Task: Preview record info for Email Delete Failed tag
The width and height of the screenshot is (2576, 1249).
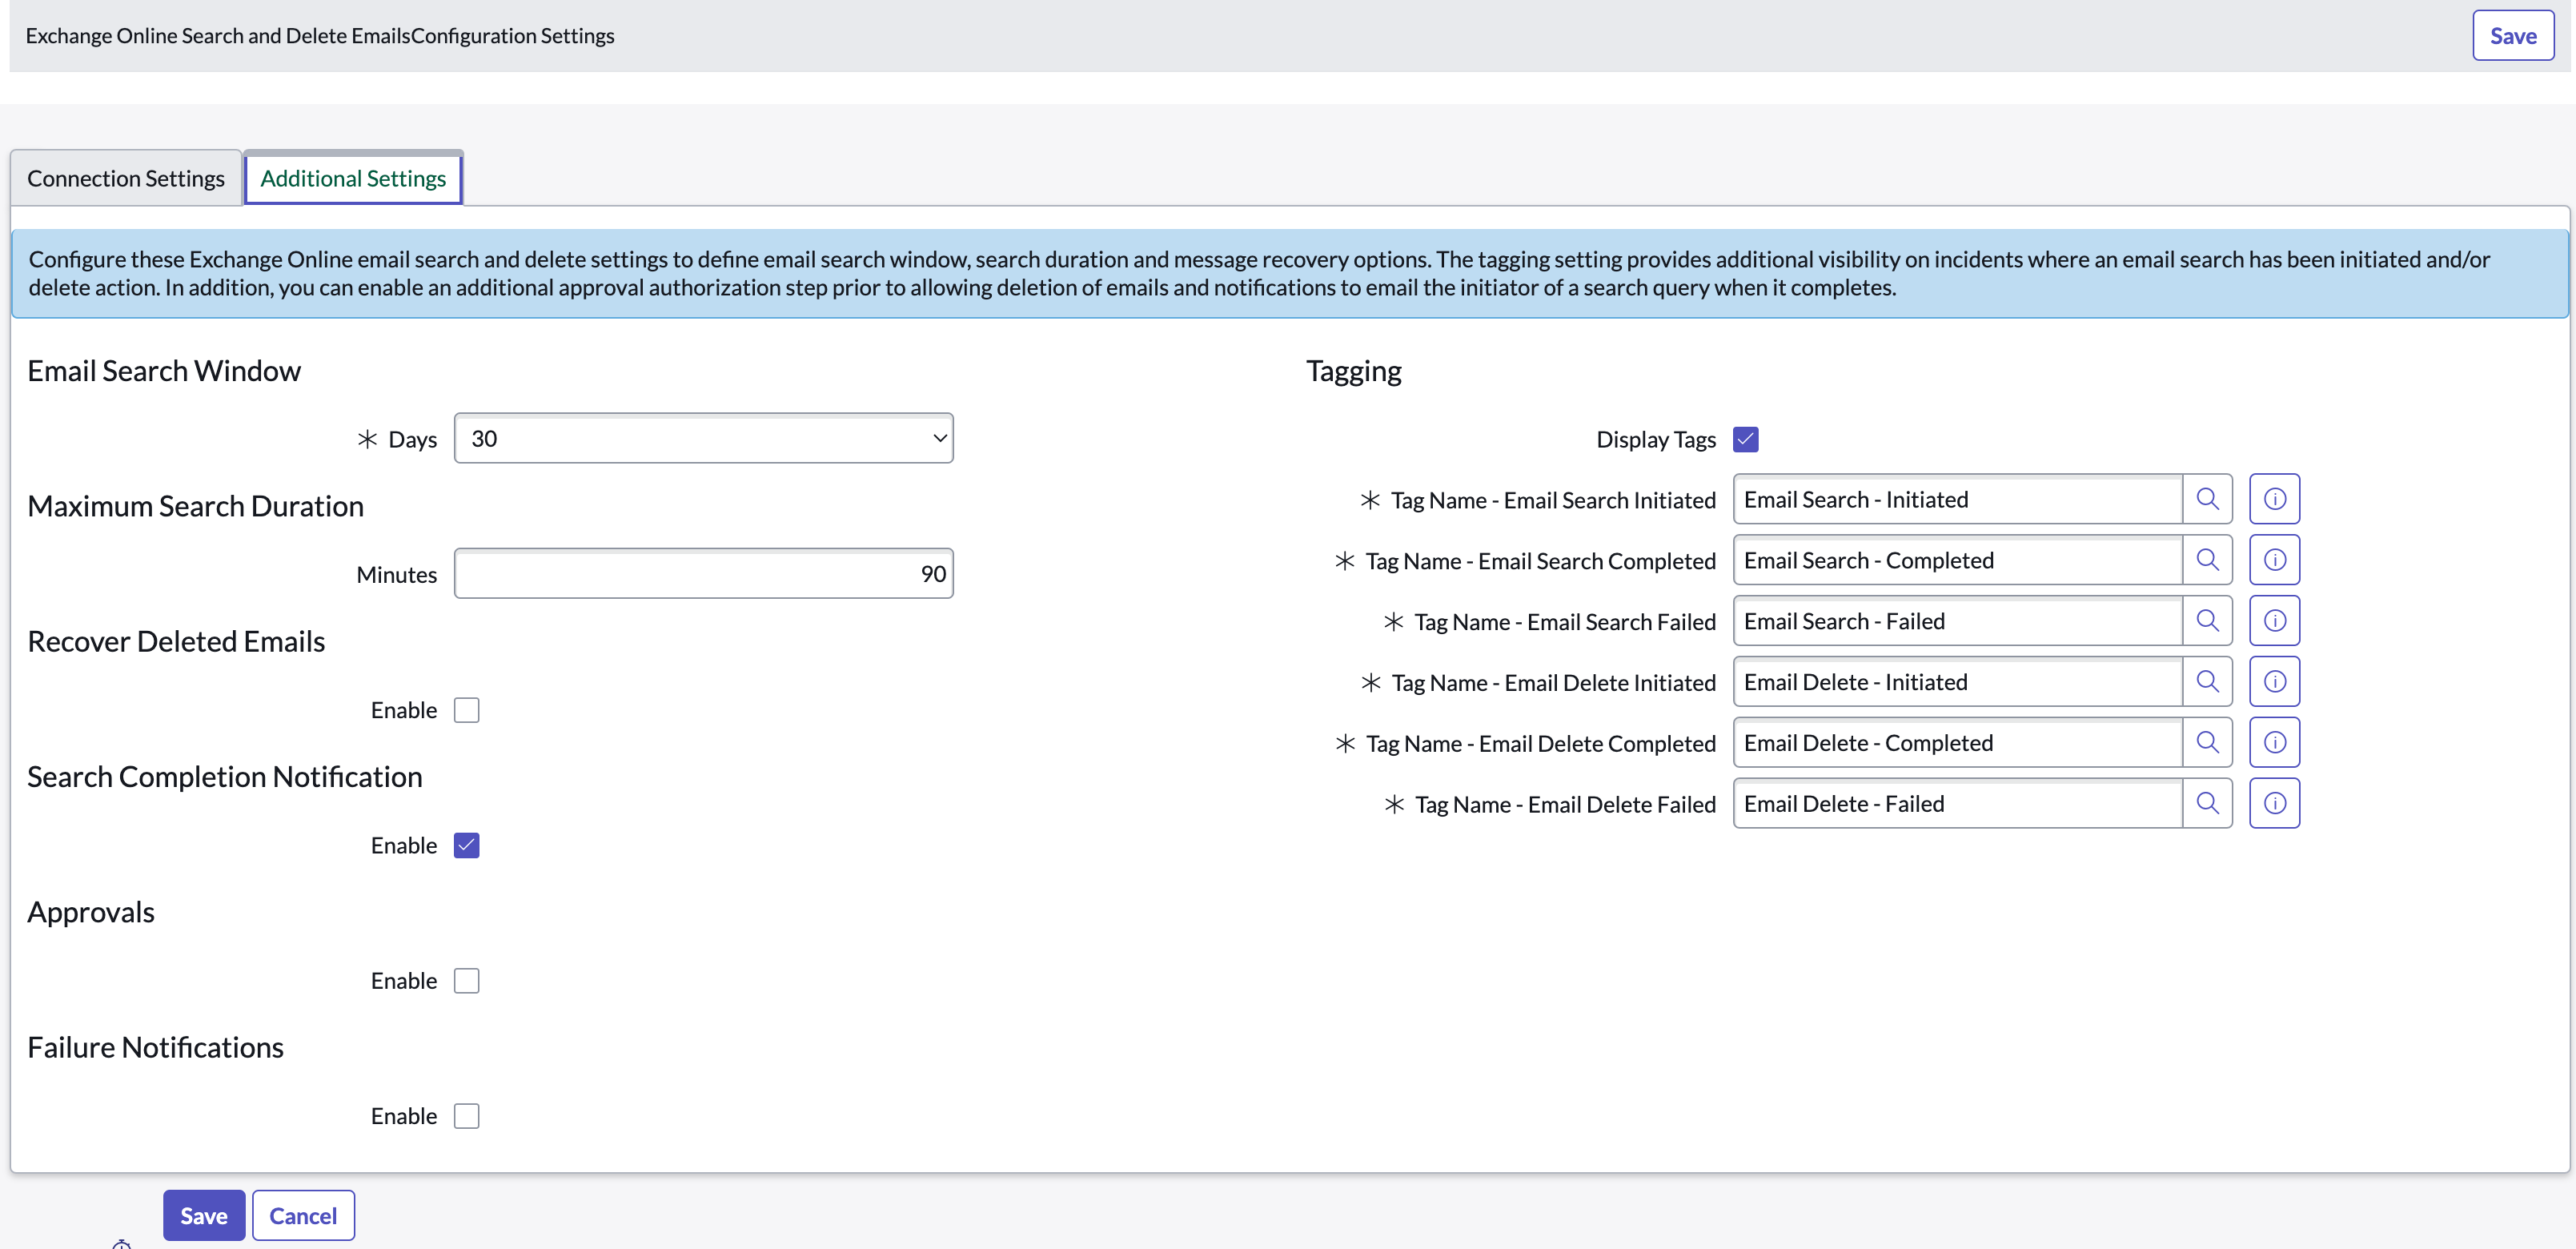Action: tap(2274, 804)
